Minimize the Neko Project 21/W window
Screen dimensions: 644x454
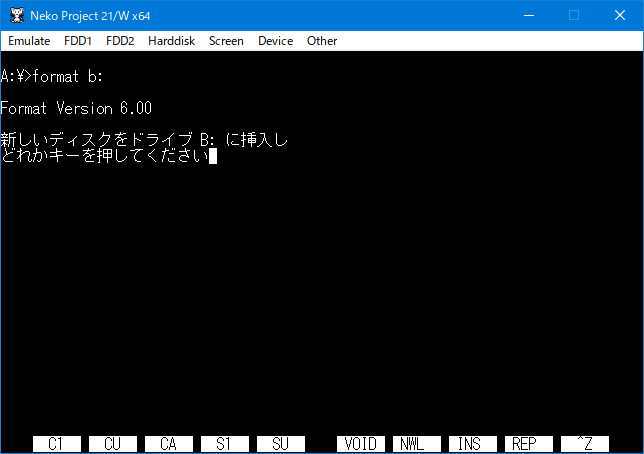(529, 16)
